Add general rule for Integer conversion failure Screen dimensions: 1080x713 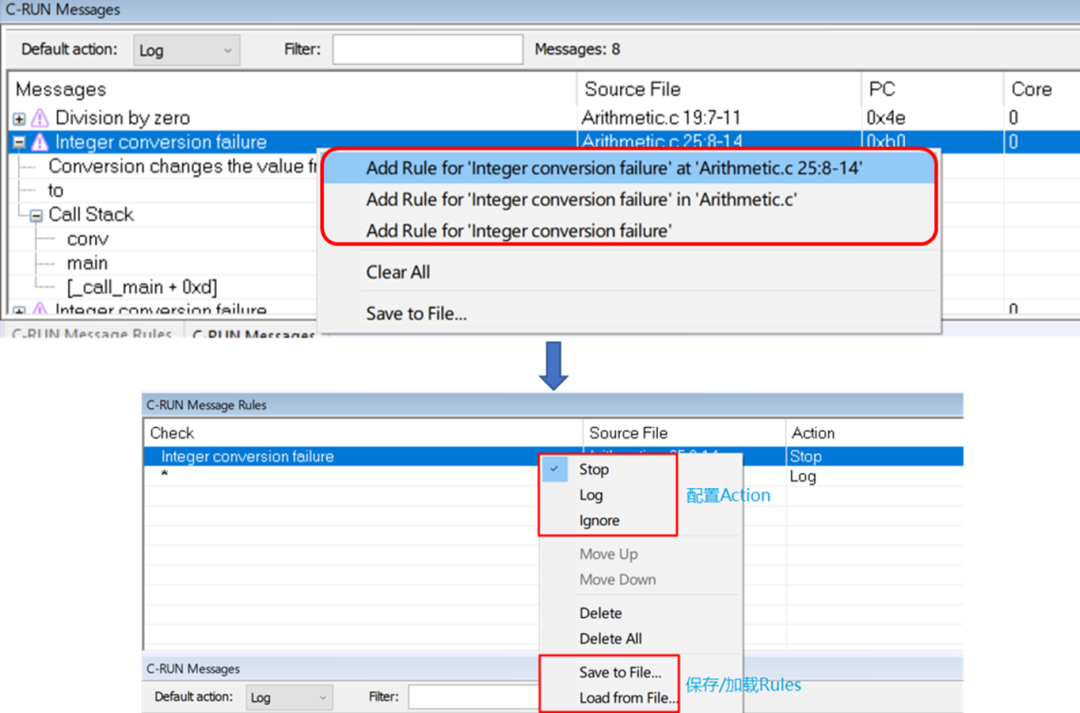click(x=518, y=231)
